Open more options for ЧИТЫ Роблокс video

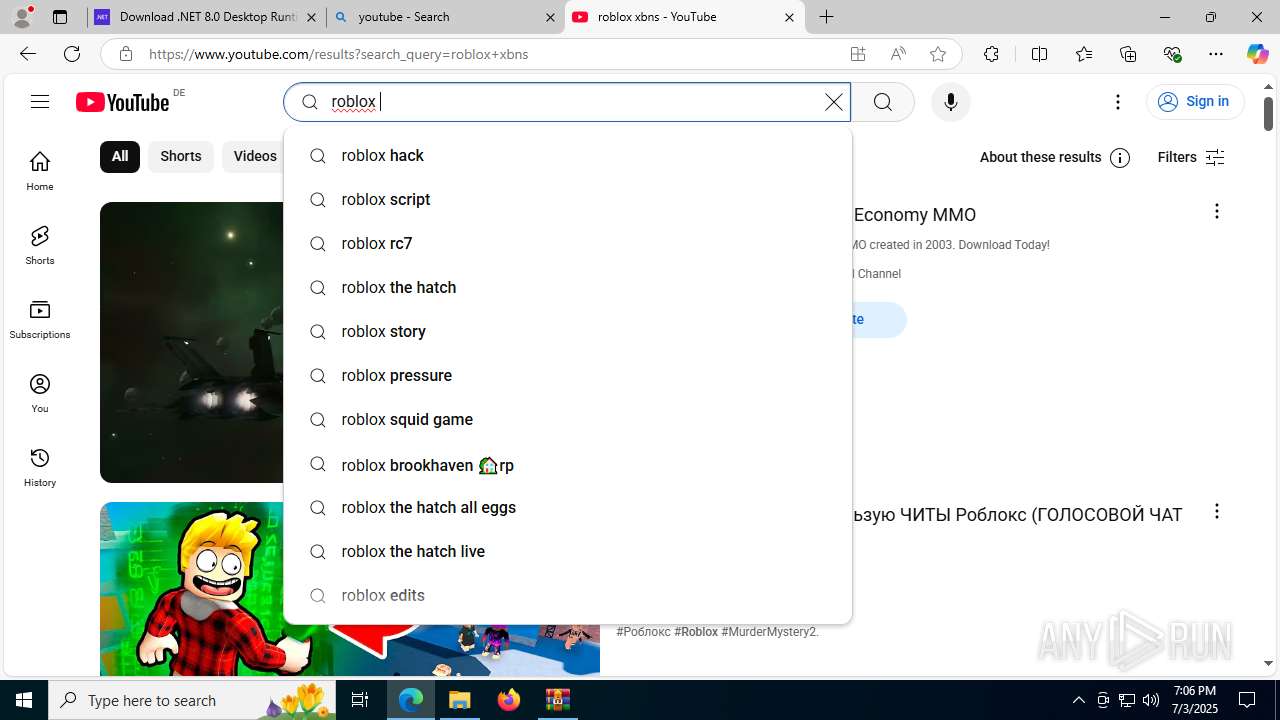[1216, 511]
